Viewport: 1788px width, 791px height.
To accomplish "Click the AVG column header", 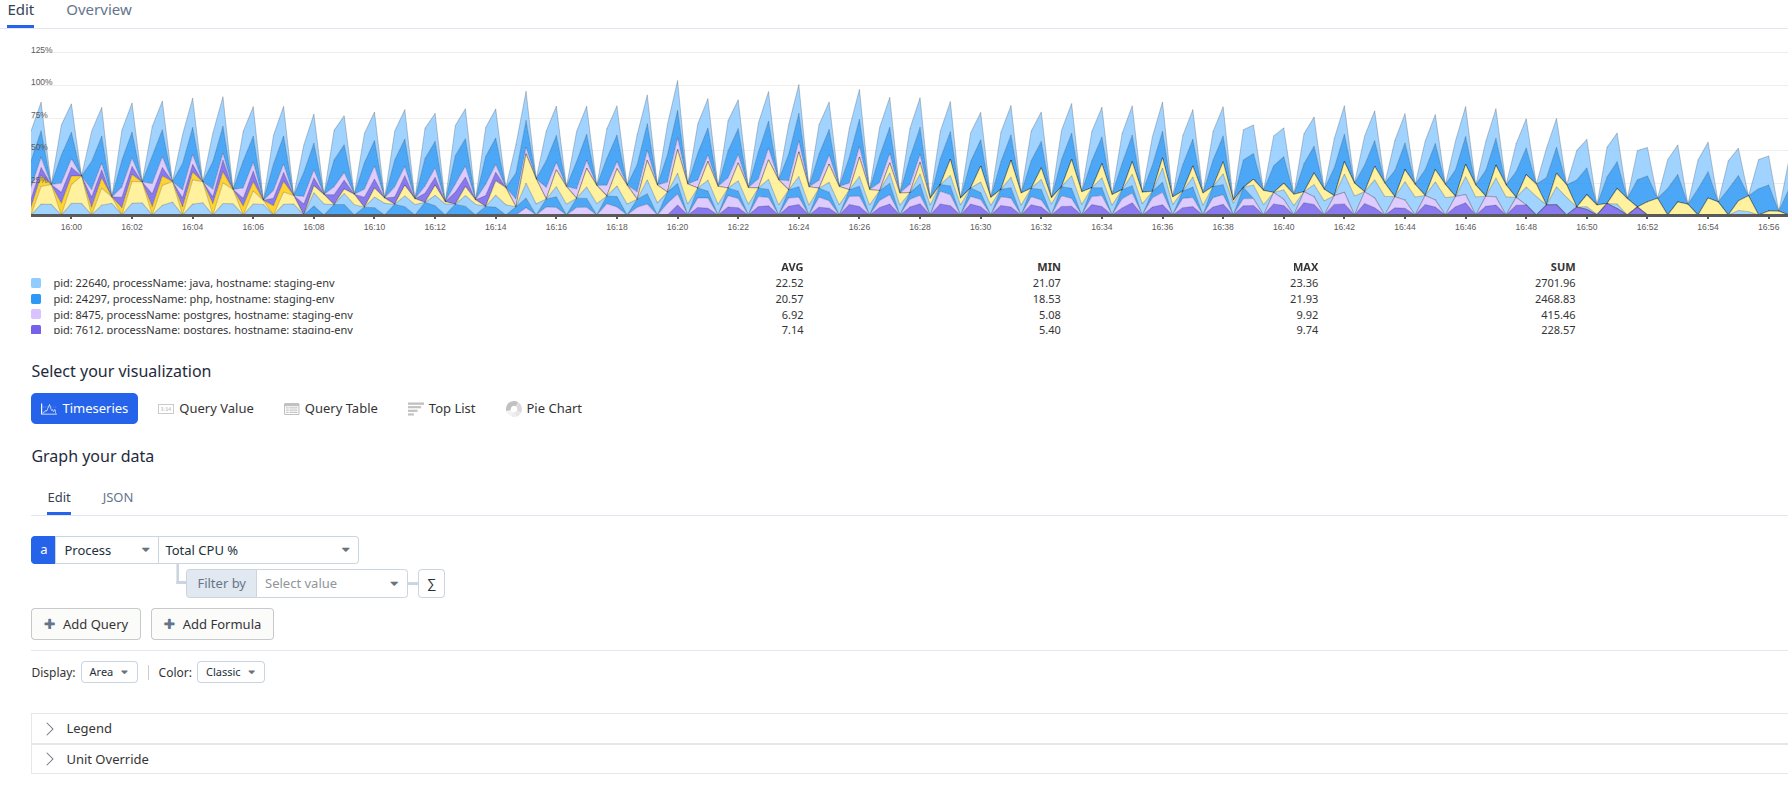I will tap(792, 267).
